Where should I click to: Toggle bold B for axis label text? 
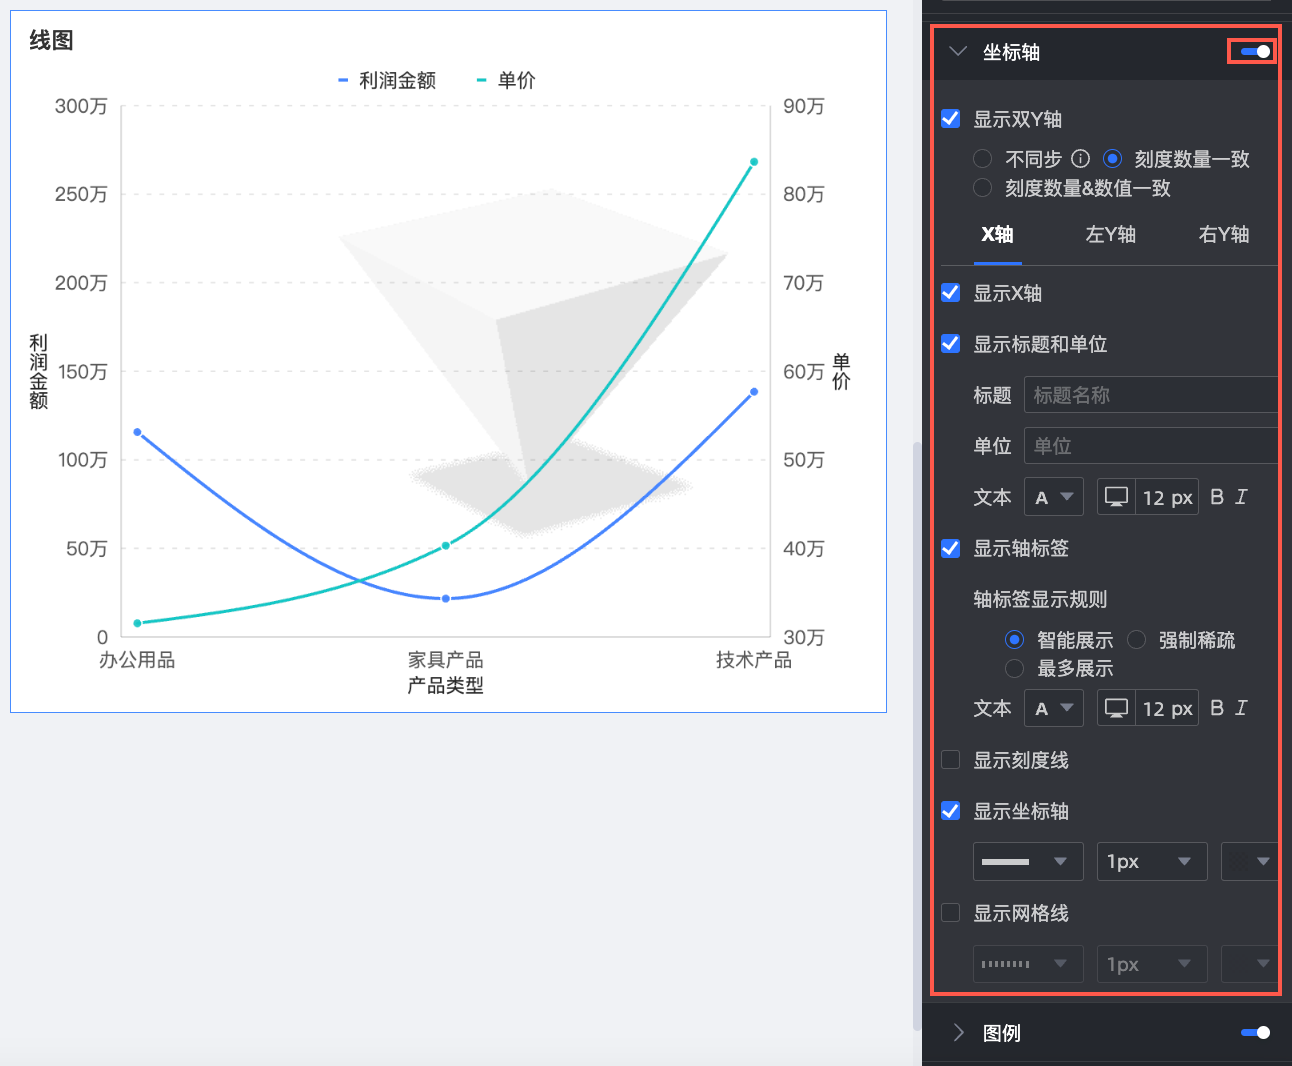click(1217, 707)
